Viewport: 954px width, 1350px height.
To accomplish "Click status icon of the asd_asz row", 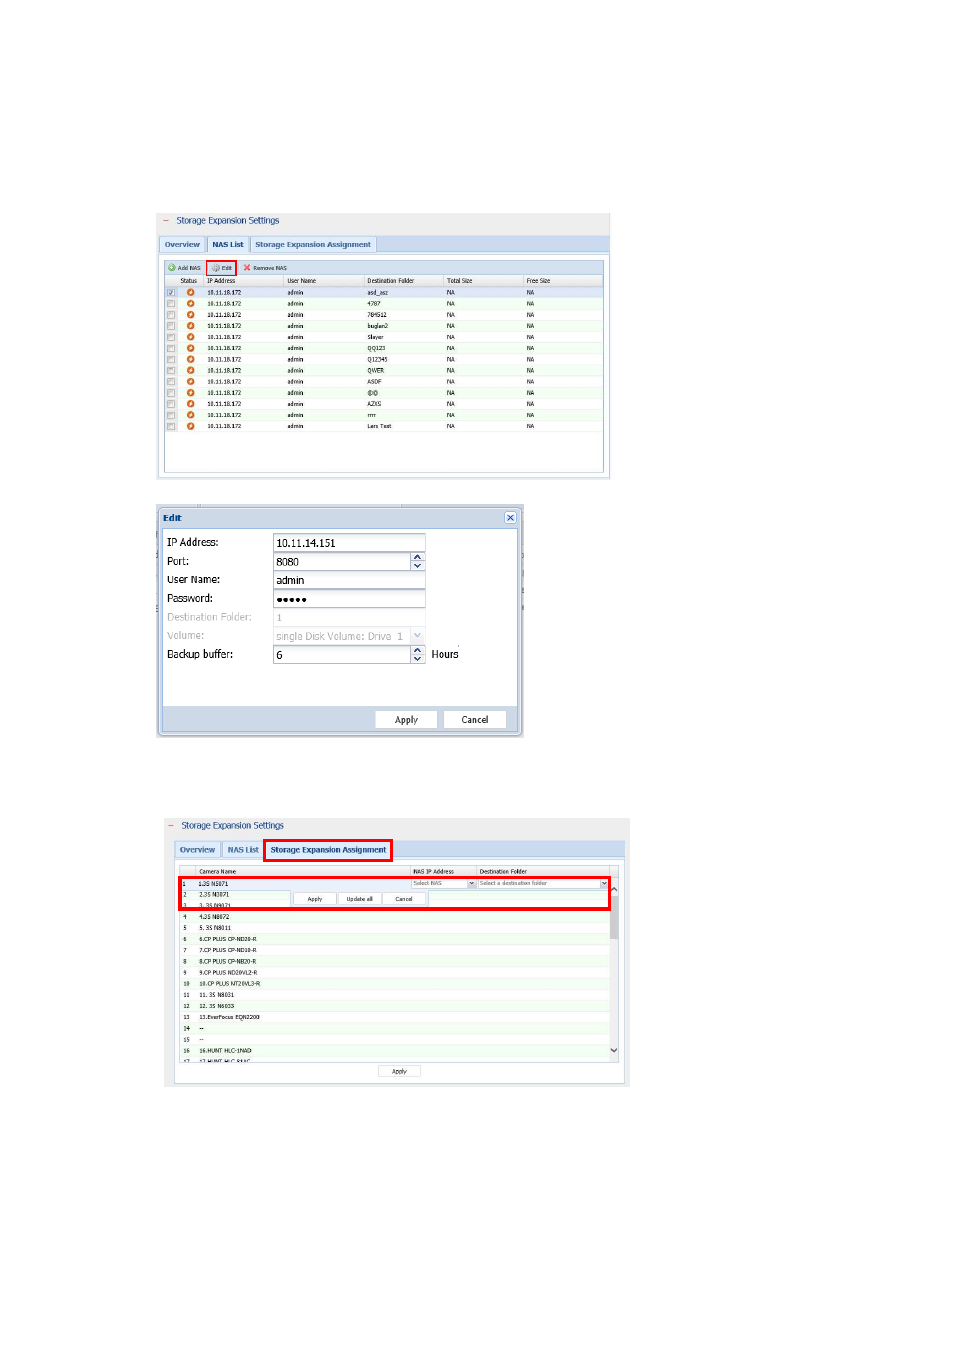I will (x=191, y=292).
